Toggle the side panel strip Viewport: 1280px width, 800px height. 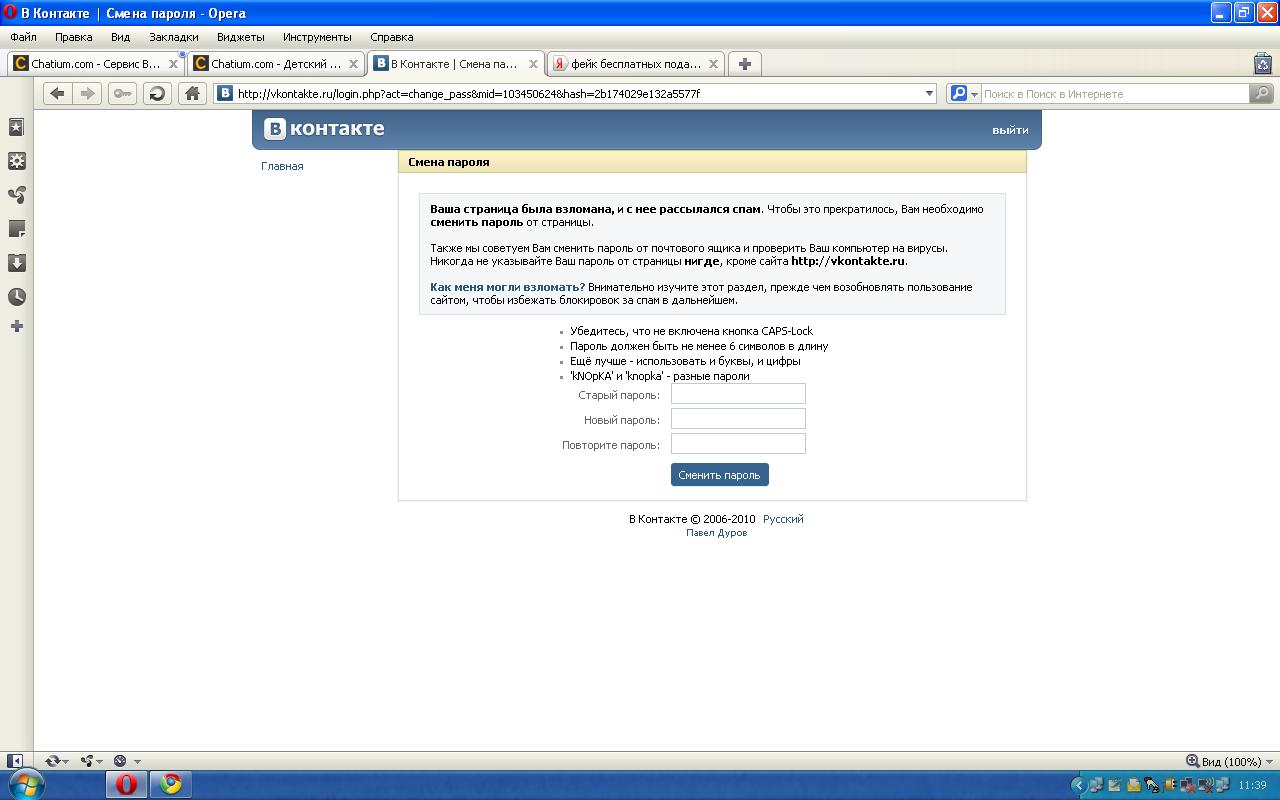(x=15, y=761)
